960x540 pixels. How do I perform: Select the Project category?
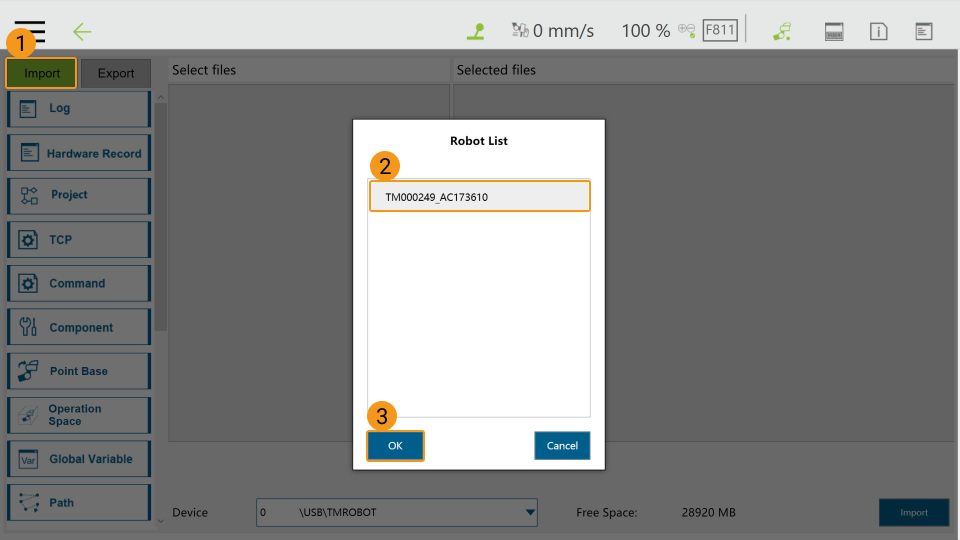click(x=79, y=196)
